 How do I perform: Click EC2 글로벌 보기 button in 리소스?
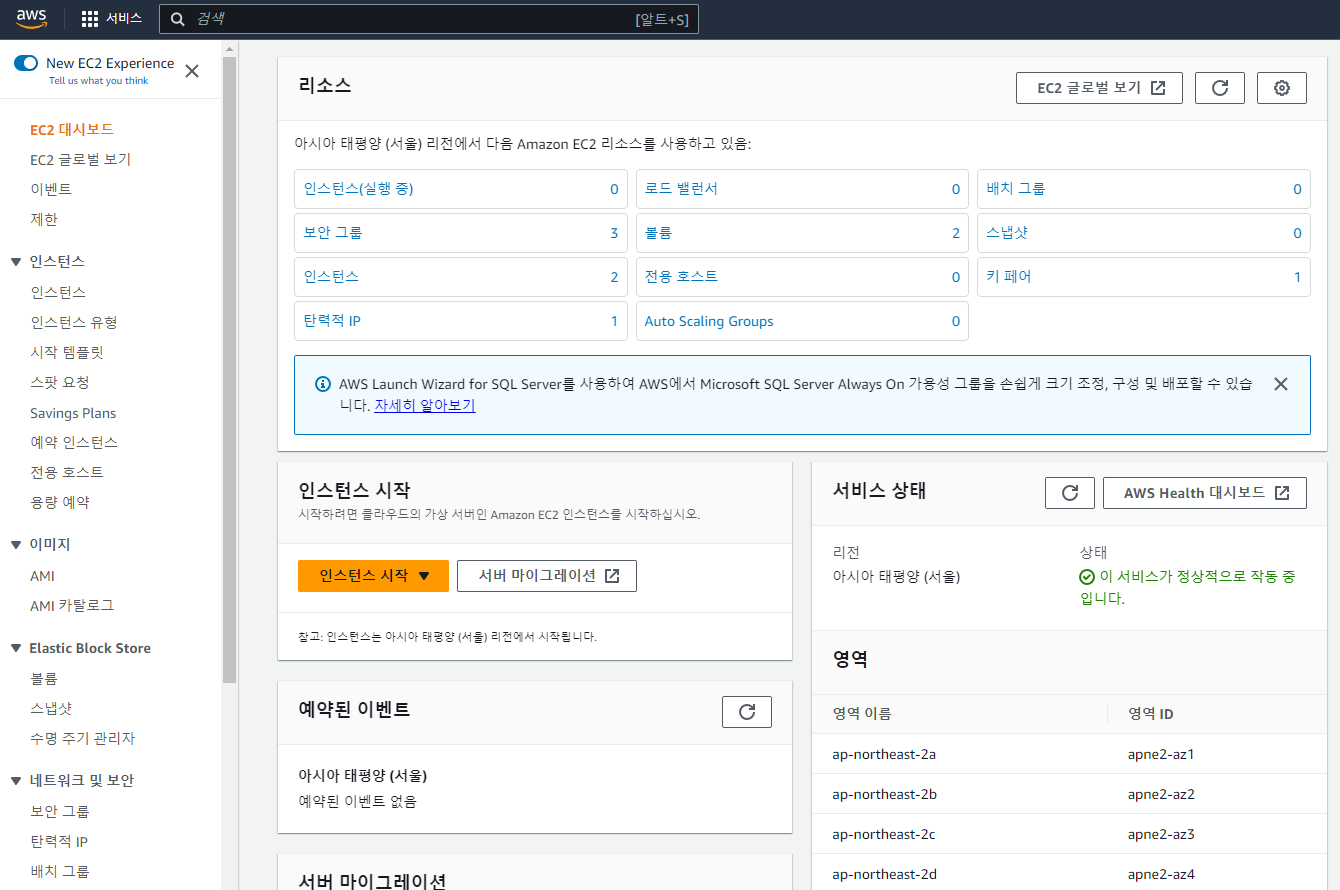(x=1099, y=88)
